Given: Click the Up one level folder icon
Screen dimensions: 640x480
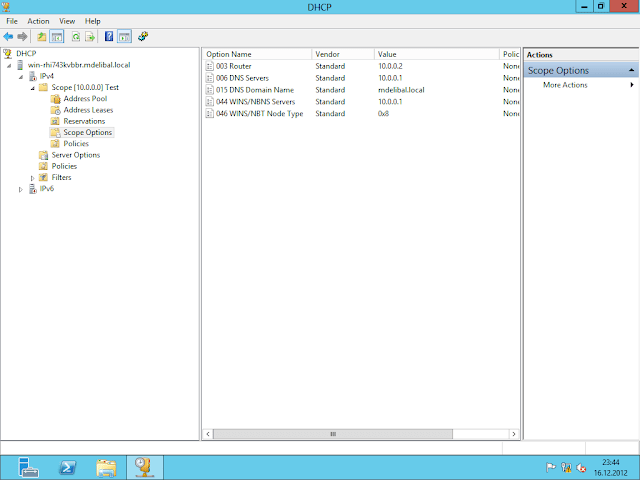Looking at the screenshot, I should click(x=42, y=37).
